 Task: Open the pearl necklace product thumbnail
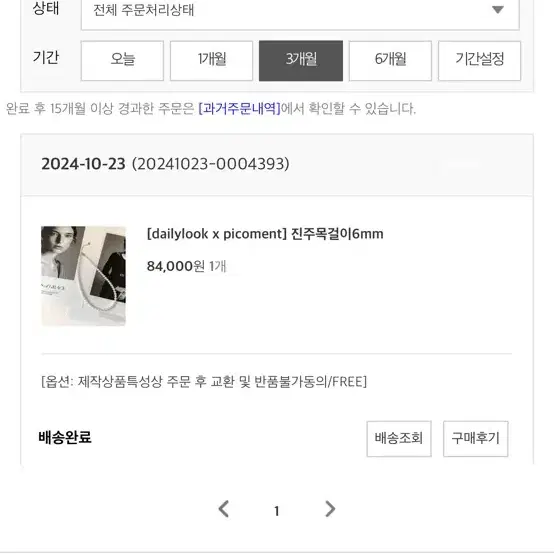pyautogui.click(x=83, y=276)
